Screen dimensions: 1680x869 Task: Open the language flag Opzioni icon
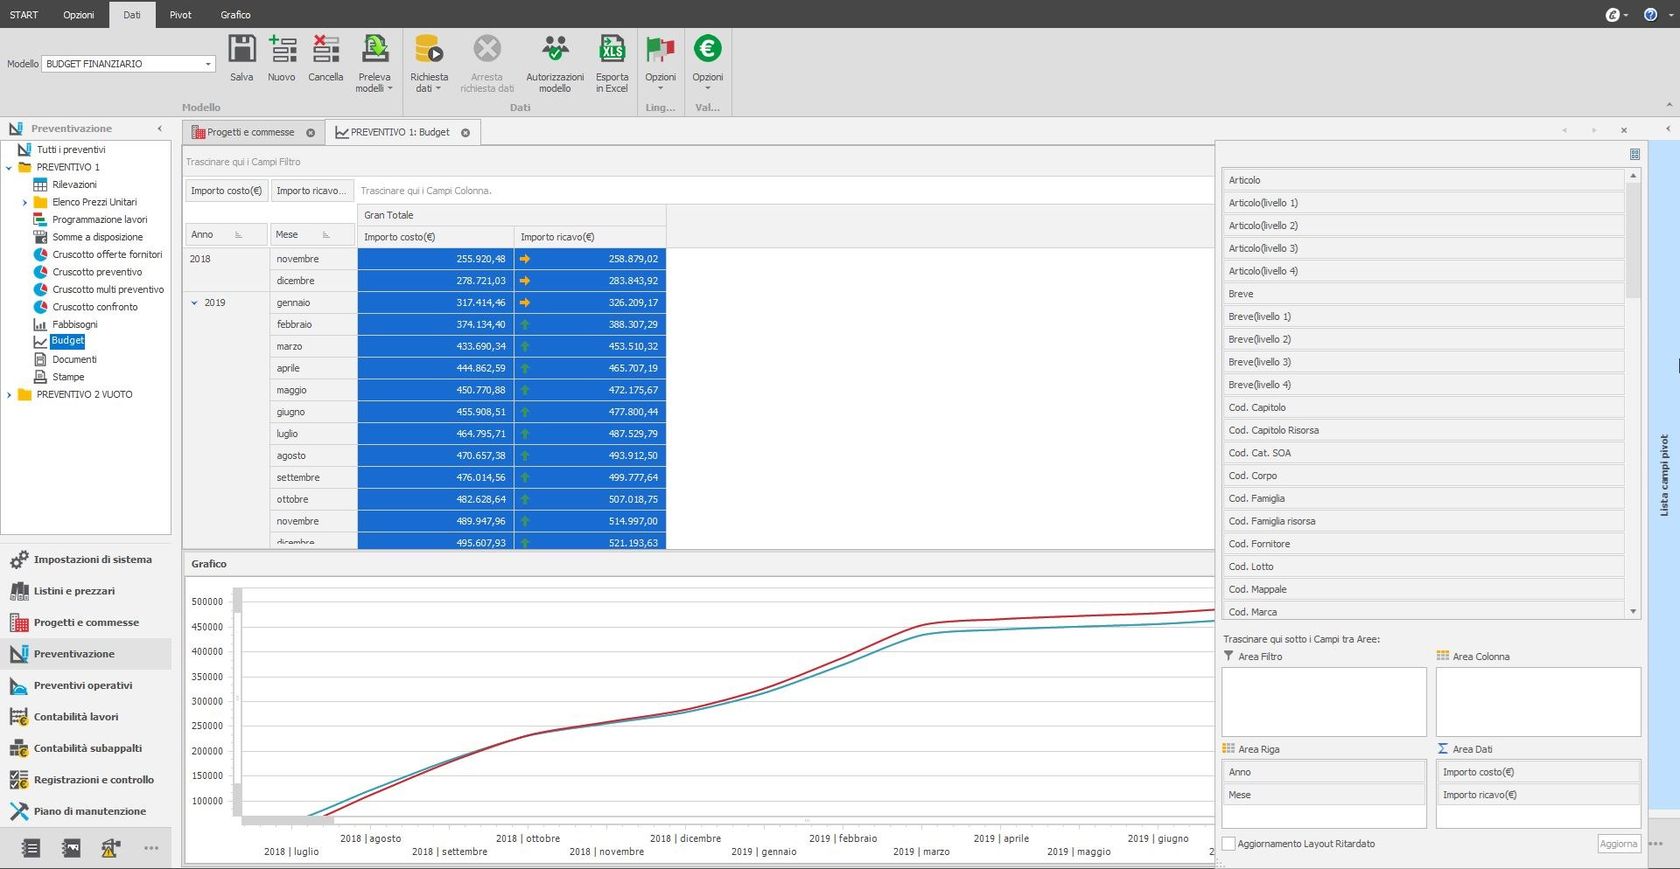660,50
